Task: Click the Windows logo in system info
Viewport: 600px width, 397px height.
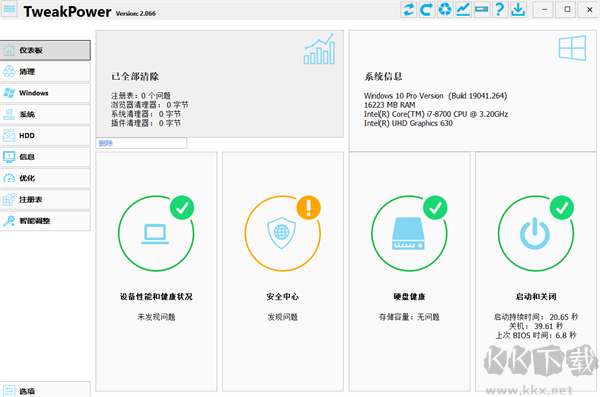Action: [x=572, y=48]
